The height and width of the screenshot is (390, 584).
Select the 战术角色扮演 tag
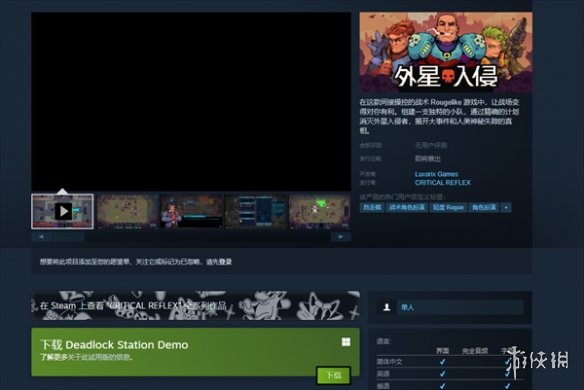click(x=406, y=207)
